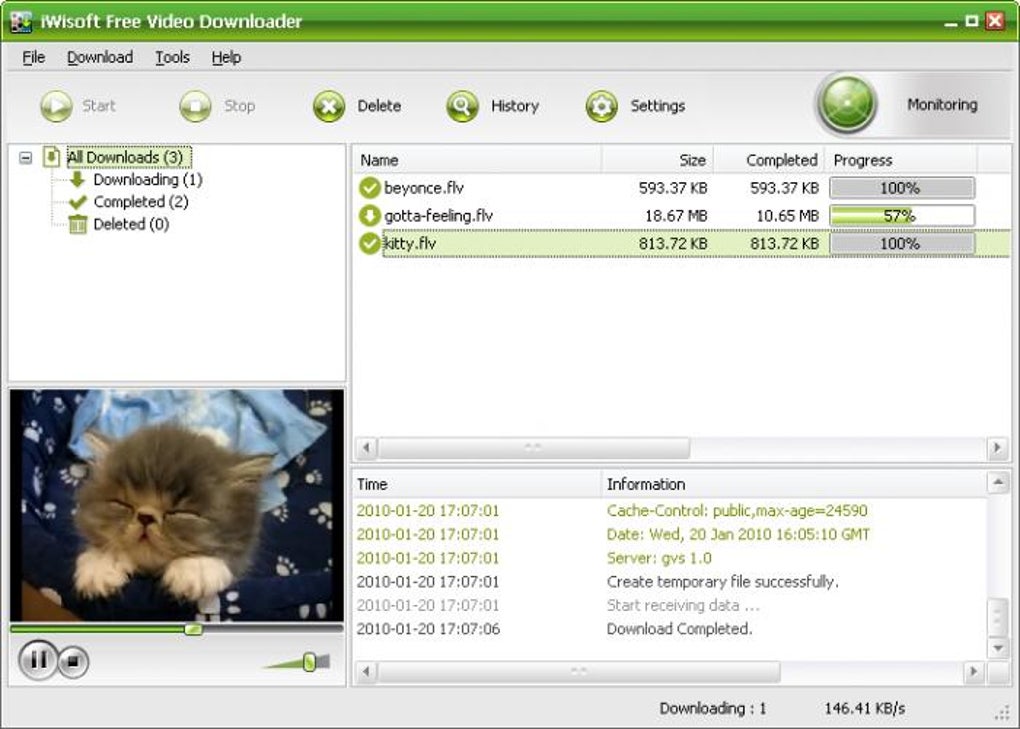
Task: Click the video seek slider handle
Action: (193, 629)
